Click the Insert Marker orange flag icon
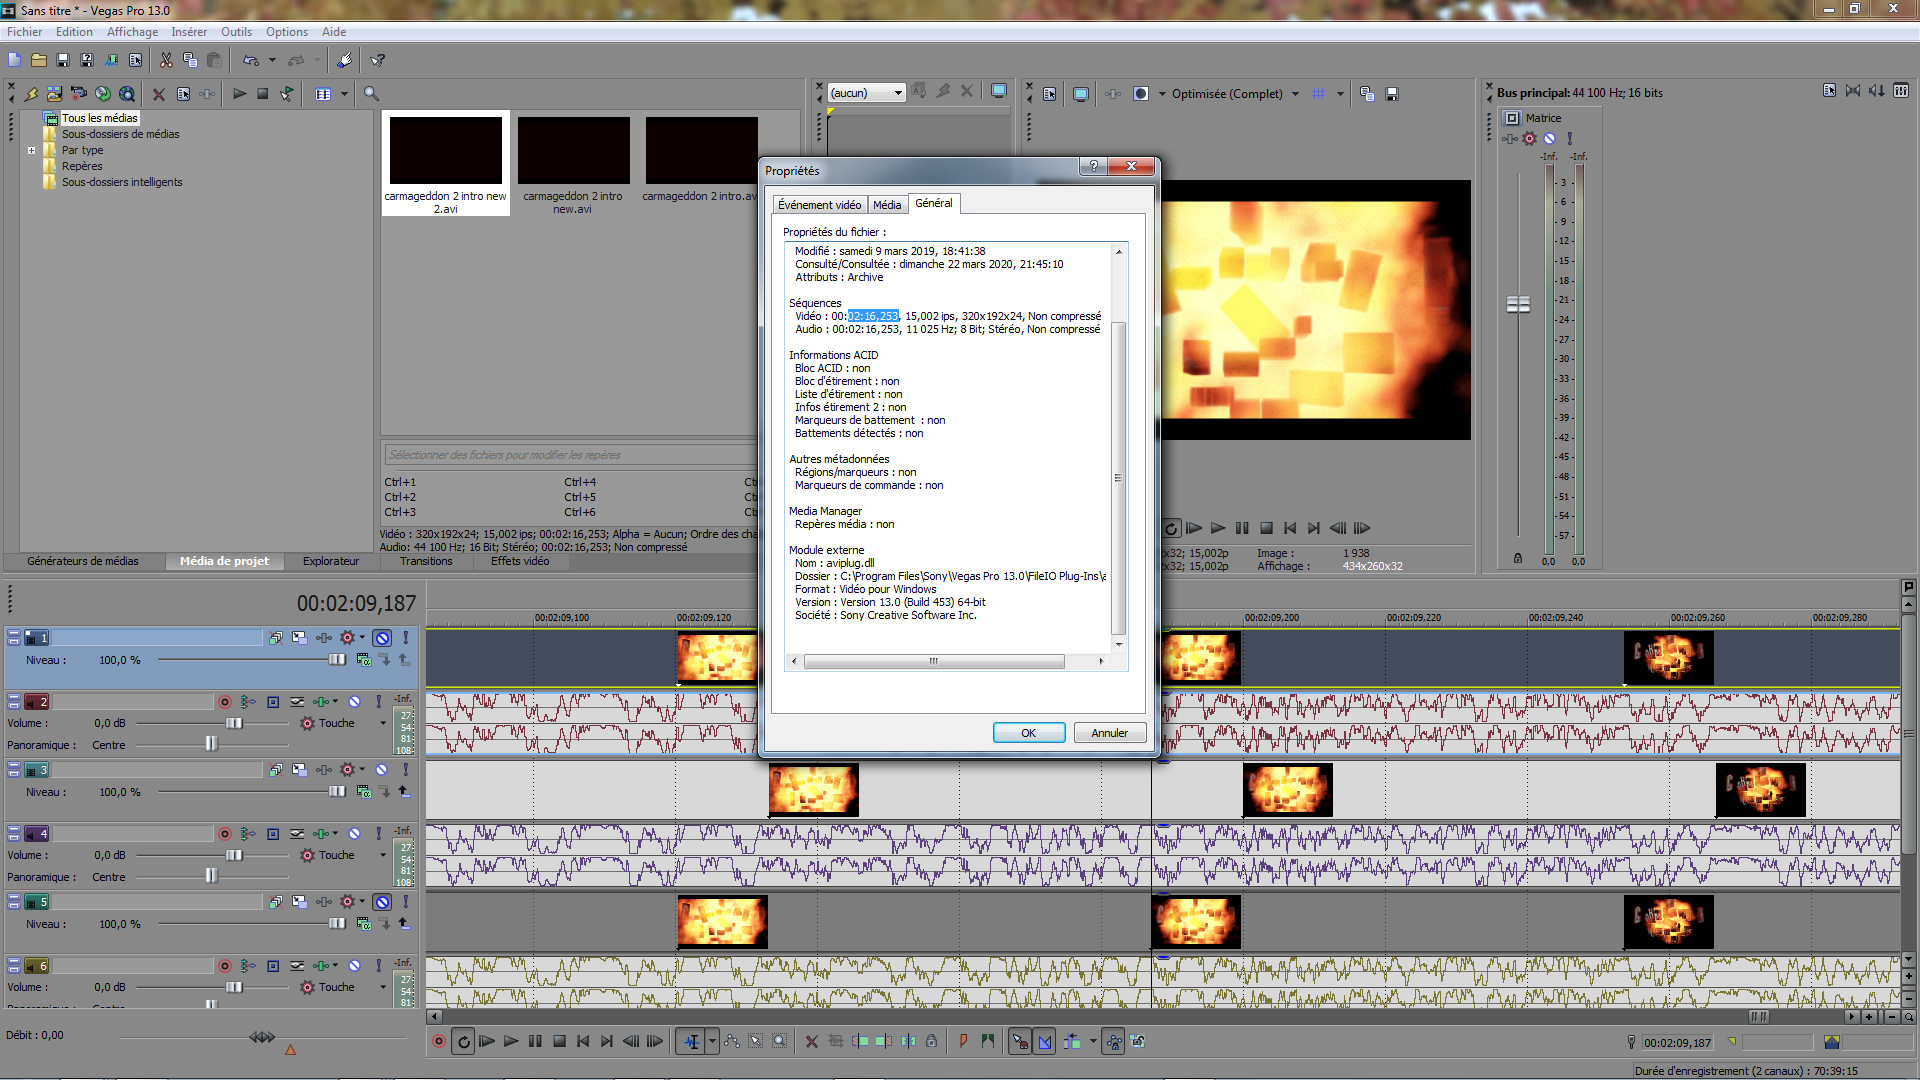The width and height of the screenshot is (1920, 1080). tap(963, 1041)
